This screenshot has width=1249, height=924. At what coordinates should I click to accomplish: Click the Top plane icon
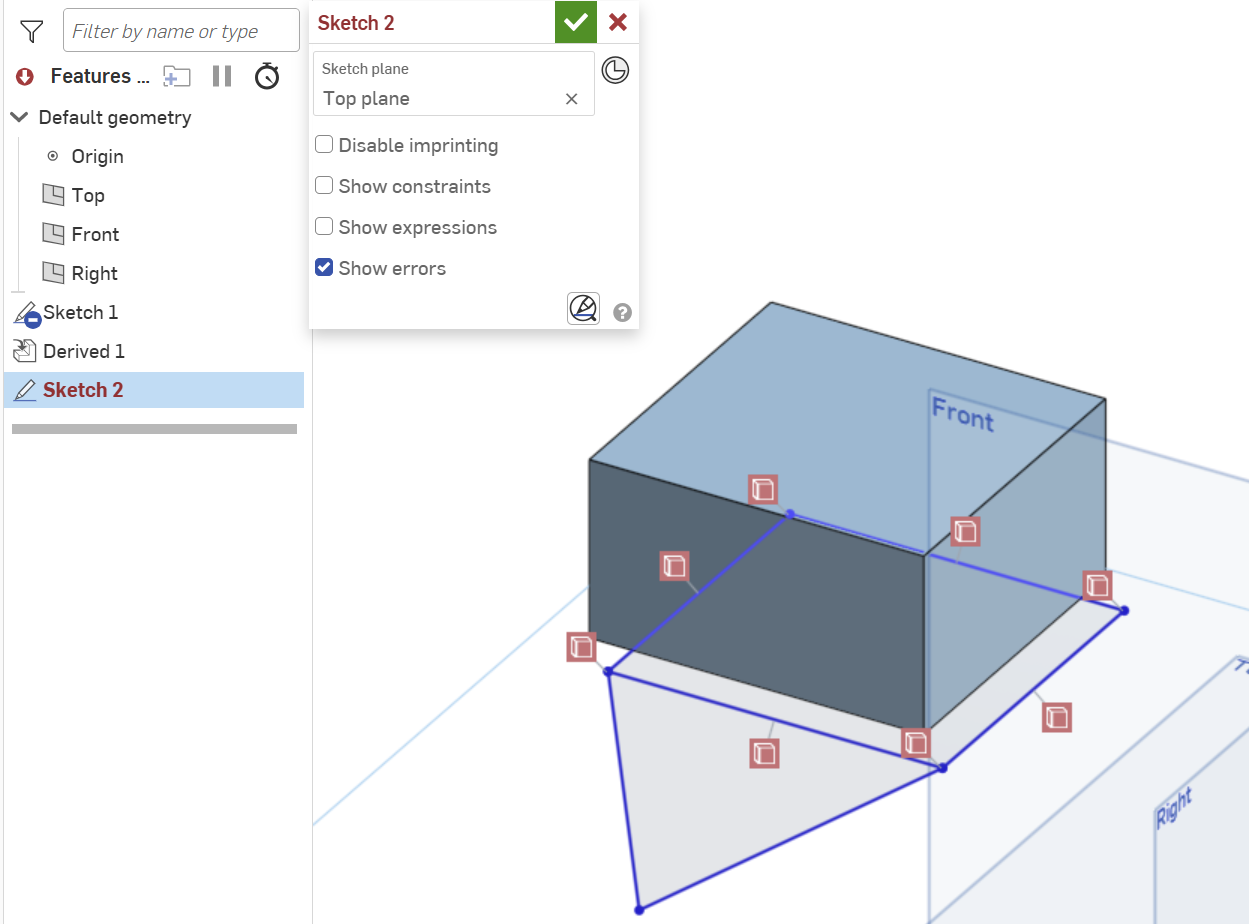53,195
